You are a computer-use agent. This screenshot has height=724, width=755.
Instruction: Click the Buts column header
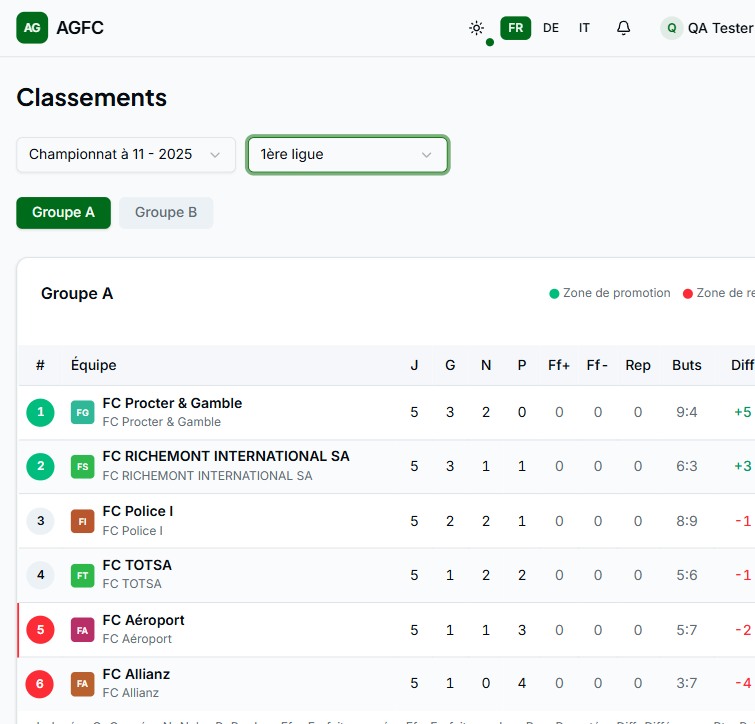click(x=687, y=365)
